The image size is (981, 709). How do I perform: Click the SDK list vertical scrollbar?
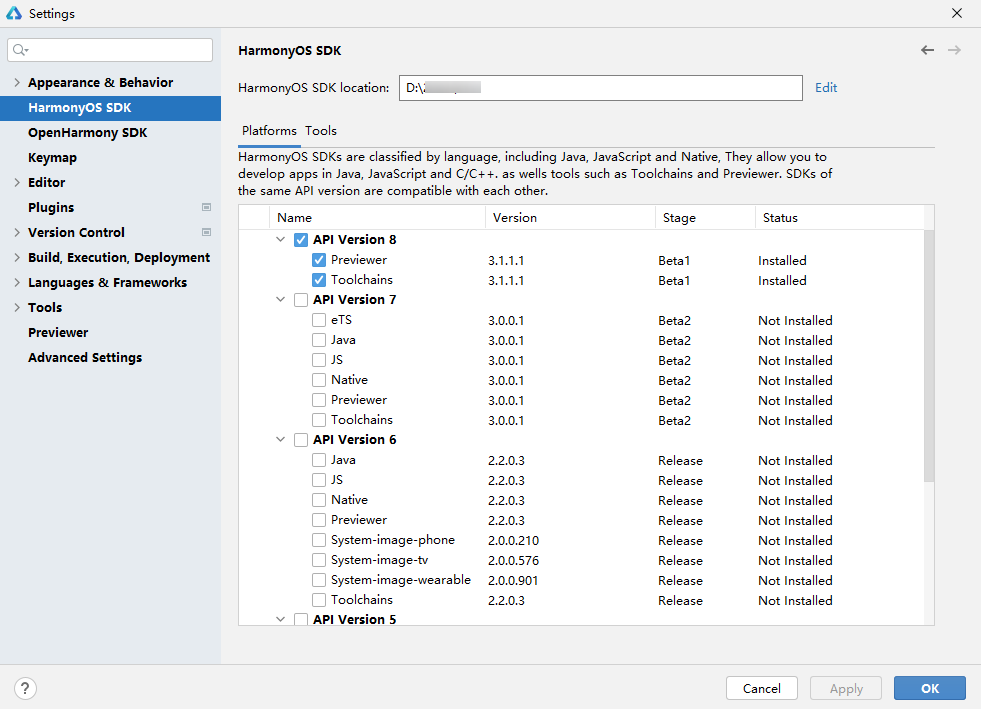929,355
